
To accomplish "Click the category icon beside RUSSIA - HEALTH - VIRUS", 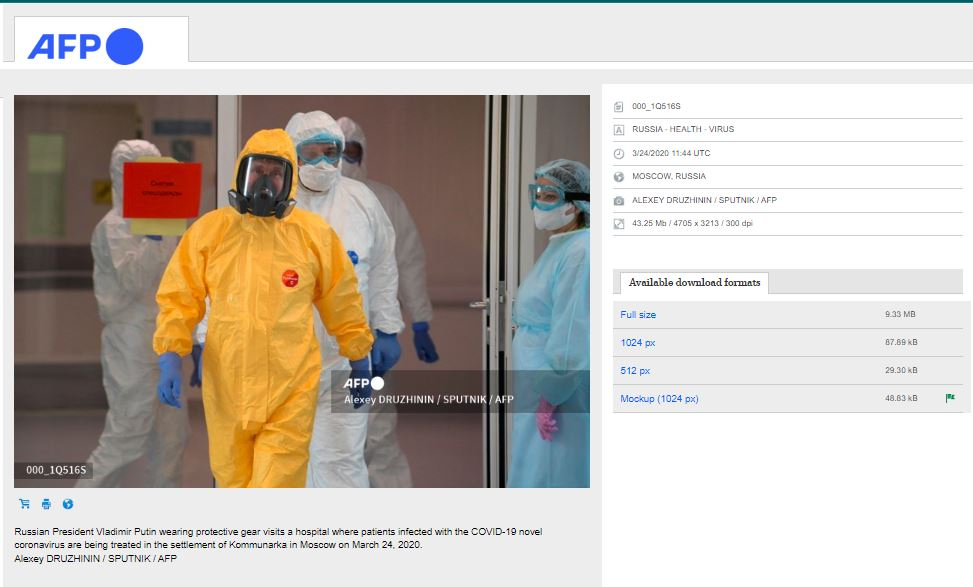I will [x=619, y=130].
